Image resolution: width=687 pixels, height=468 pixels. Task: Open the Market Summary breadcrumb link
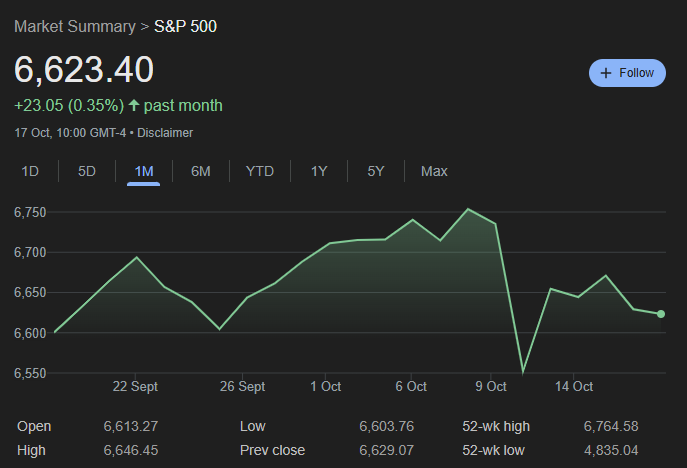pos(75,27)
